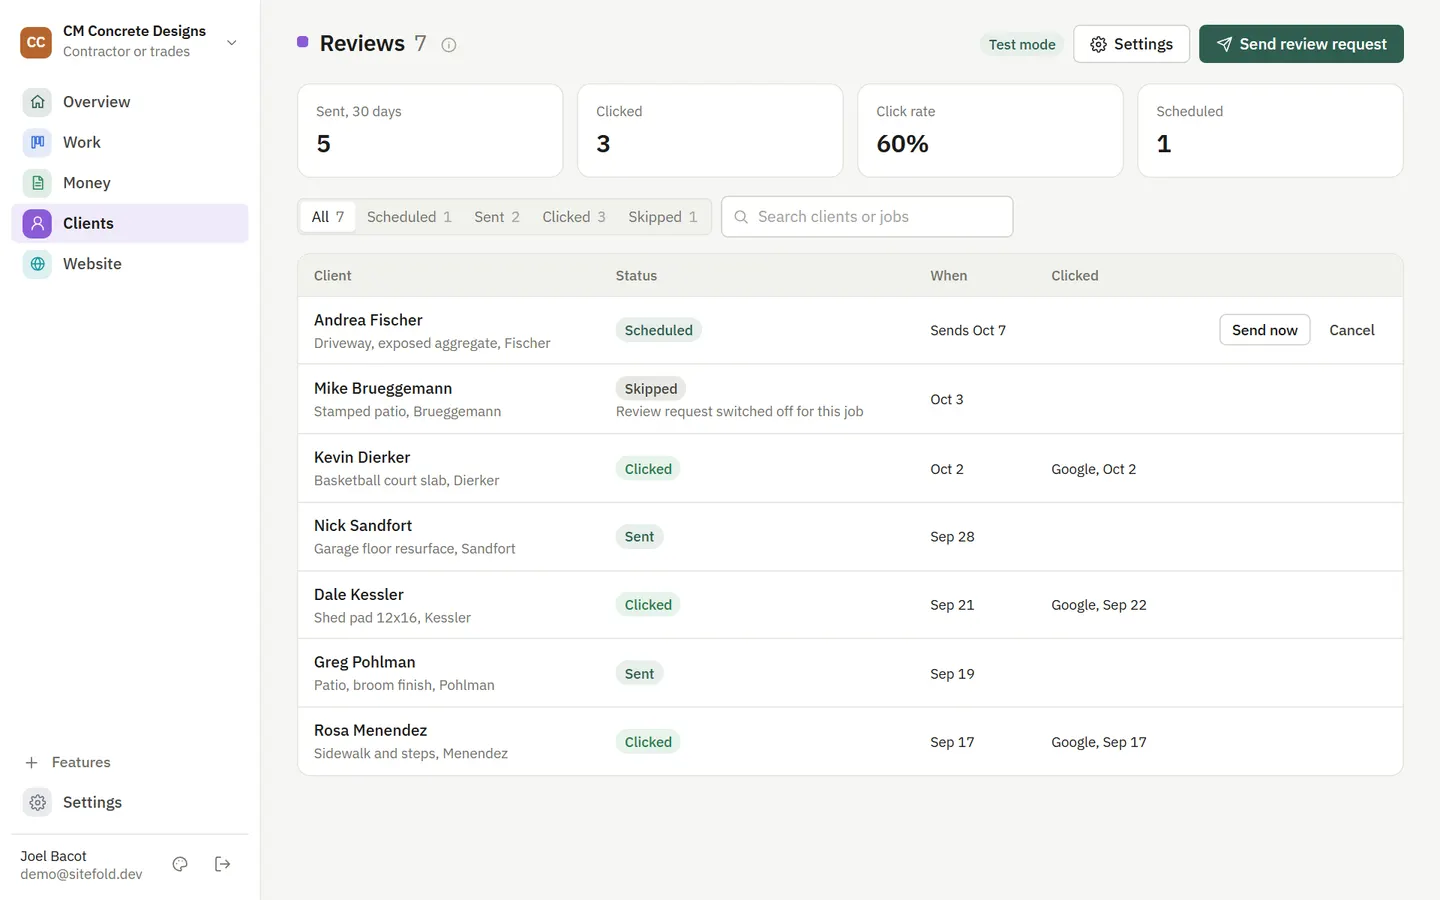Click the Send review request button
The height and width of the screenshot is (900, 1440).
(x=1301, y=44)
